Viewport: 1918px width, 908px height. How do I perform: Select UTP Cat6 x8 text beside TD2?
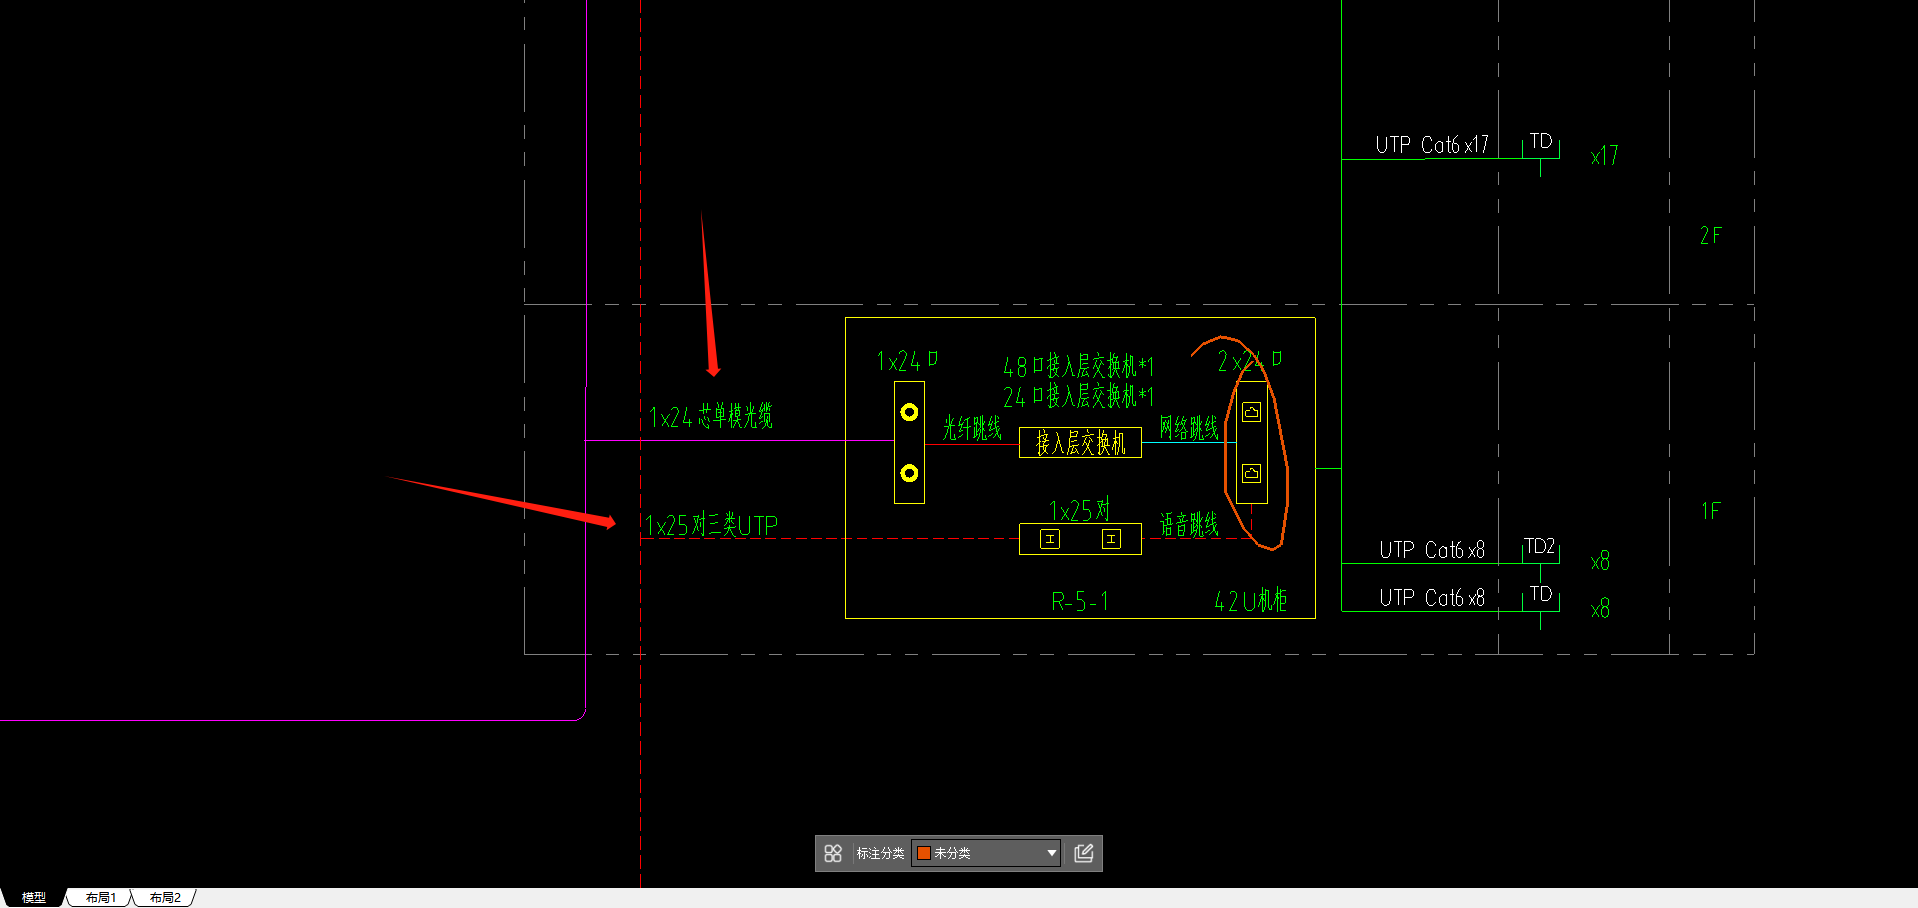(x=1432, y=550)
